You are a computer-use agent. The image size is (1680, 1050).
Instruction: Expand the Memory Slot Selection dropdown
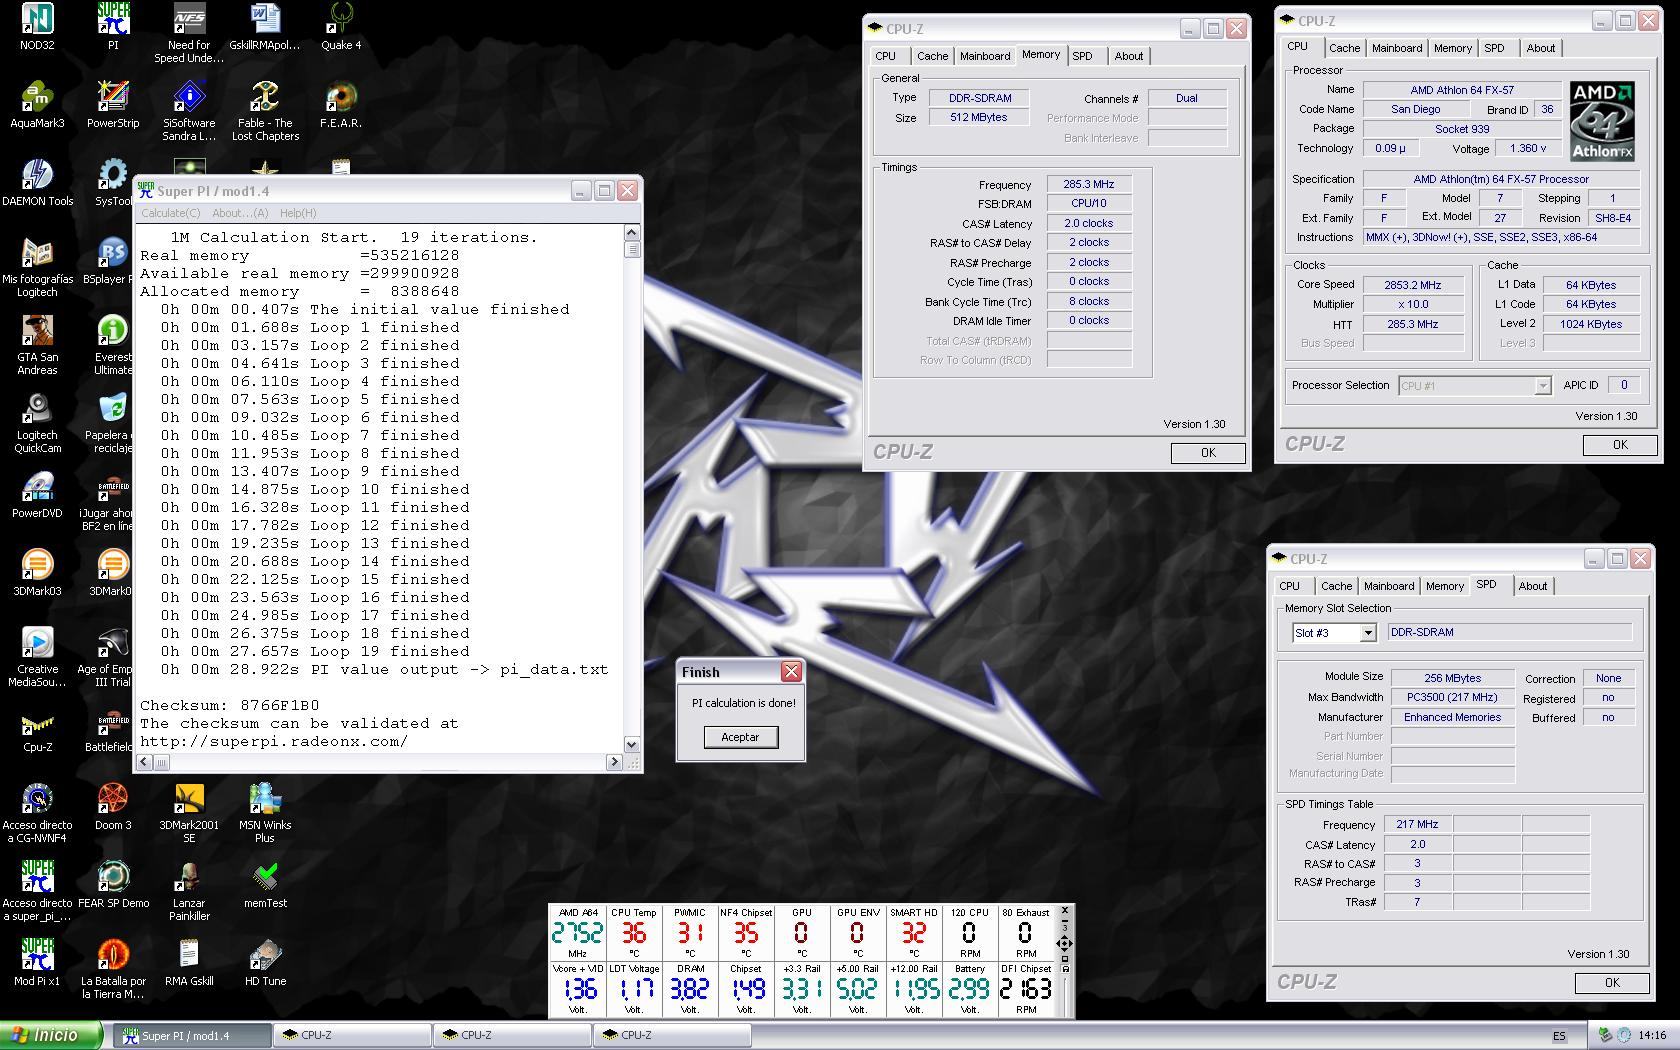[x=1368, y=633]
